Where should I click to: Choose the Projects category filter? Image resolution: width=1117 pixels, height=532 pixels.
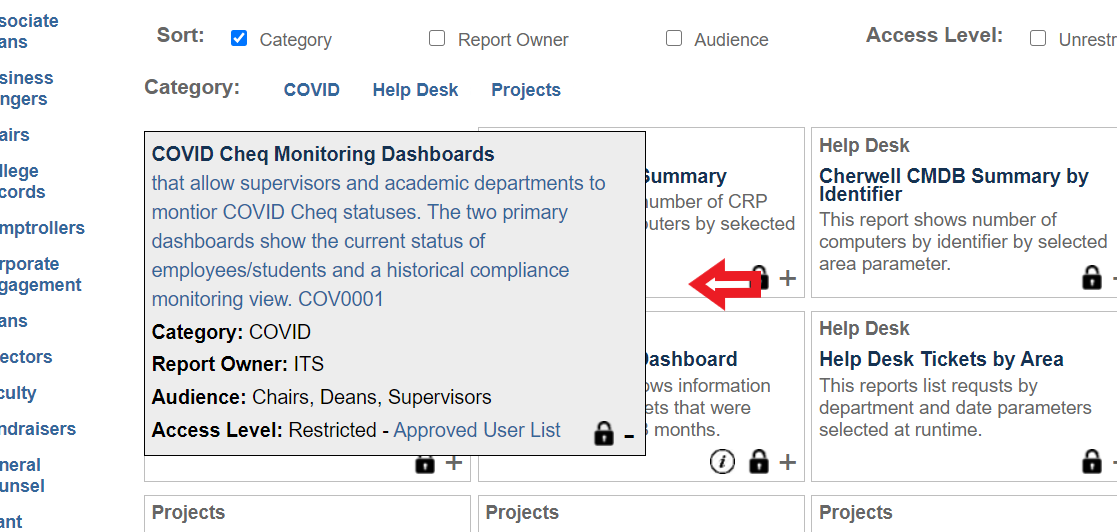tap(526, 90)
